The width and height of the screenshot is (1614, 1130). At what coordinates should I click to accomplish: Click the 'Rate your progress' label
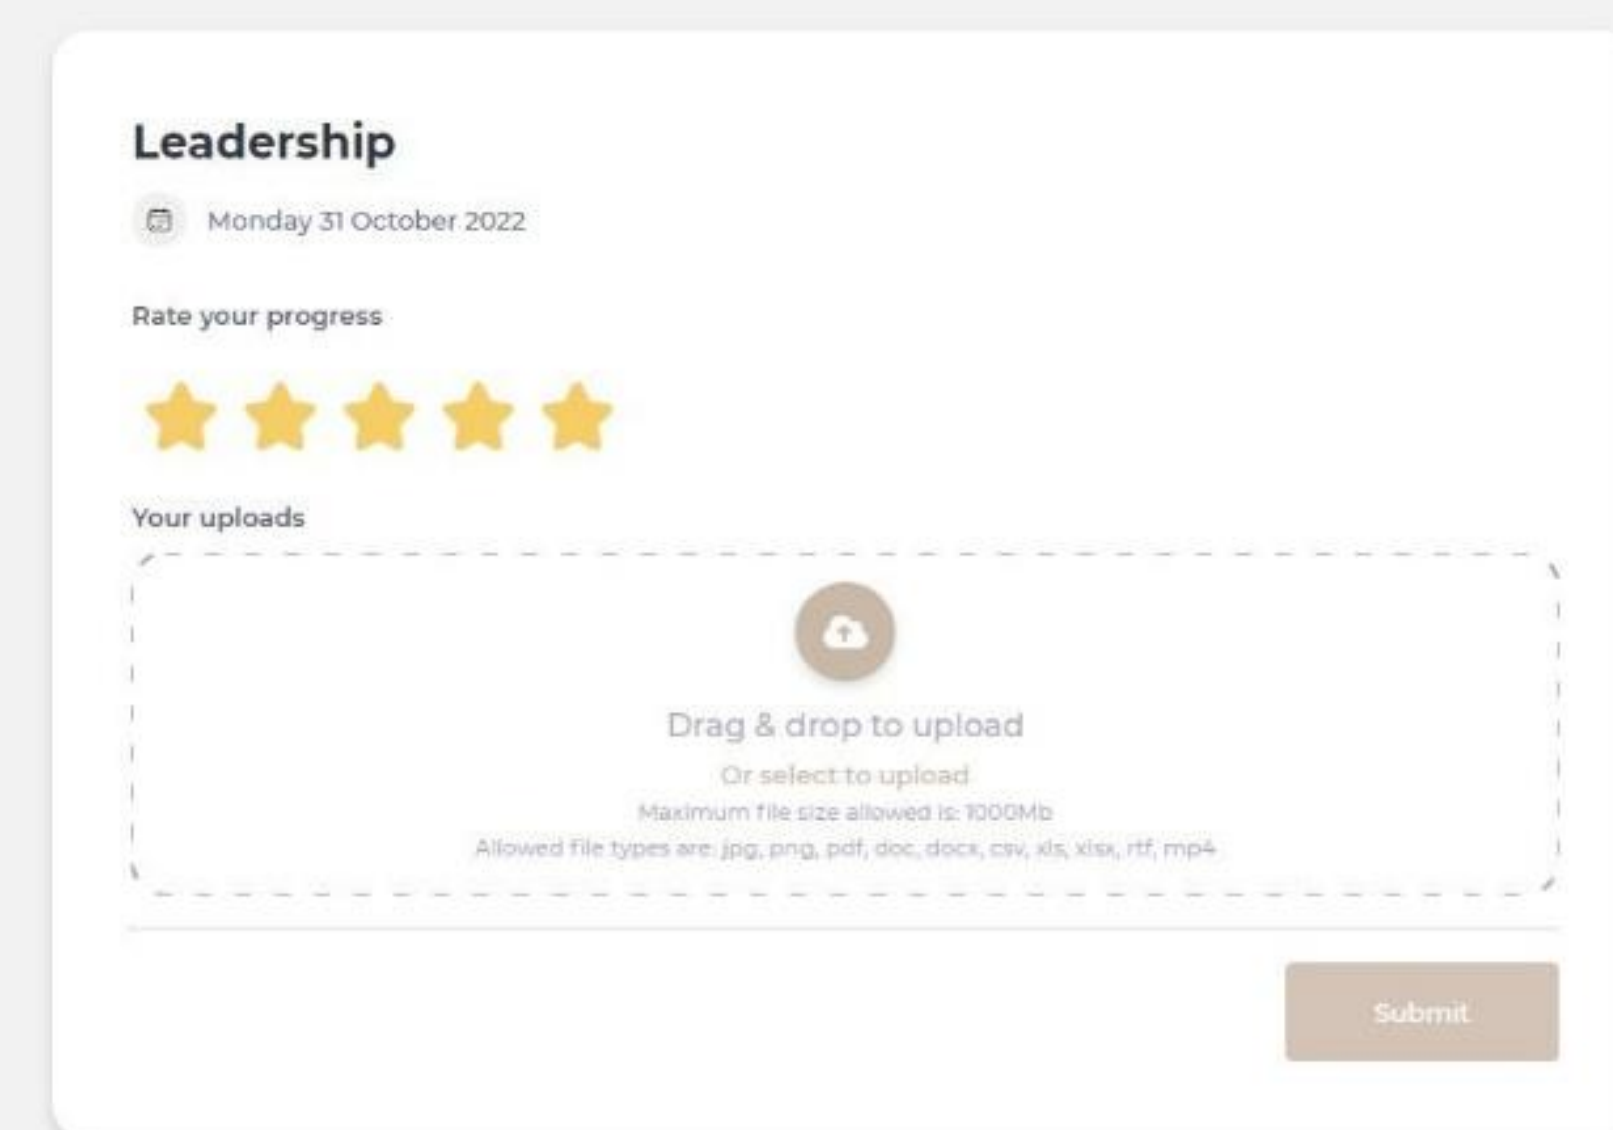click(257, 316)
